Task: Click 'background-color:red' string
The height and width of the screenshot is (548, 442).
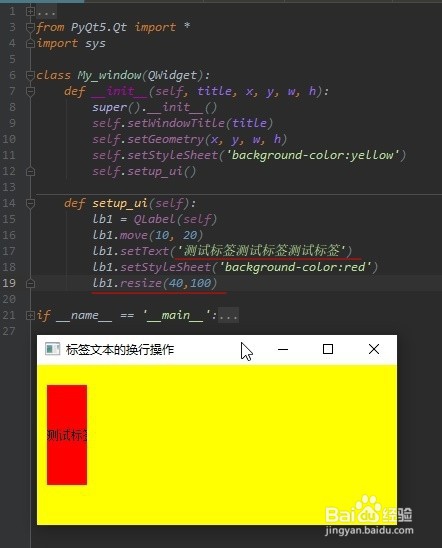Action: click(x=295, y=267)
